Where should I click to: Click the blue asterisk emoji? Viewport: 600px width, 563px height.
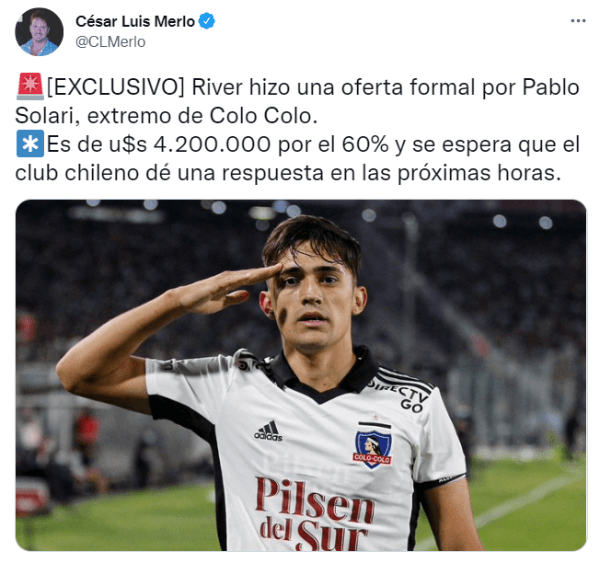30,144
